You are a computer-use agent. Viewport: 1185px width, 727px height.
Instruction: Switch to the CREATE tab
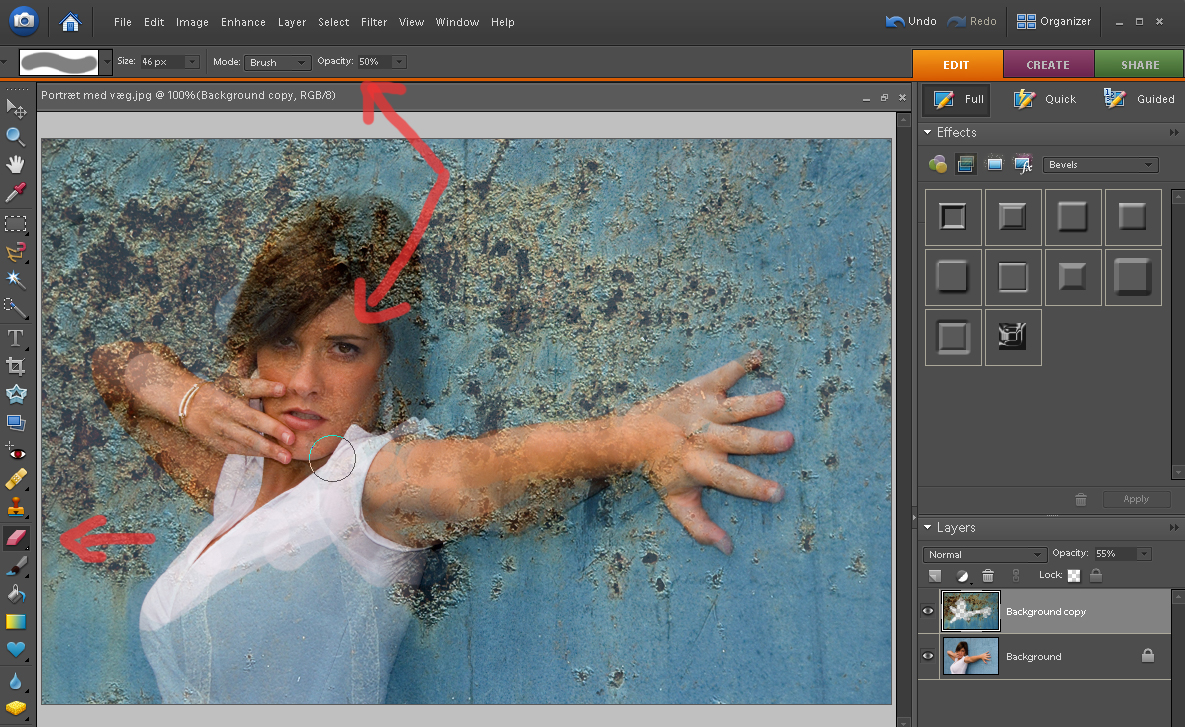1048,64
